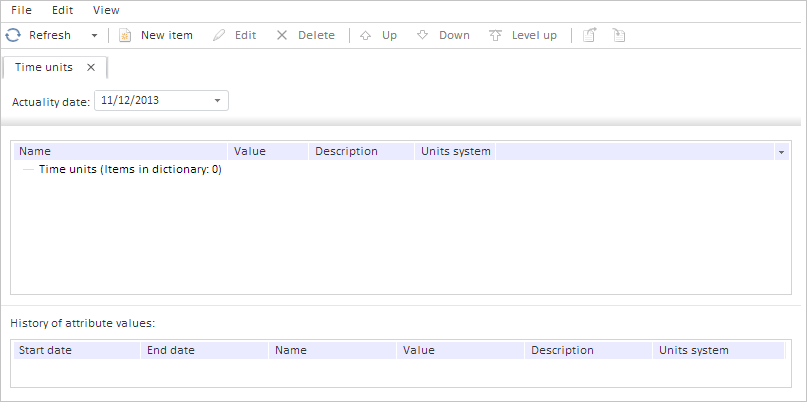807x402 pixels.
Task: Click the Delete X icon
Action: (282, 35)
